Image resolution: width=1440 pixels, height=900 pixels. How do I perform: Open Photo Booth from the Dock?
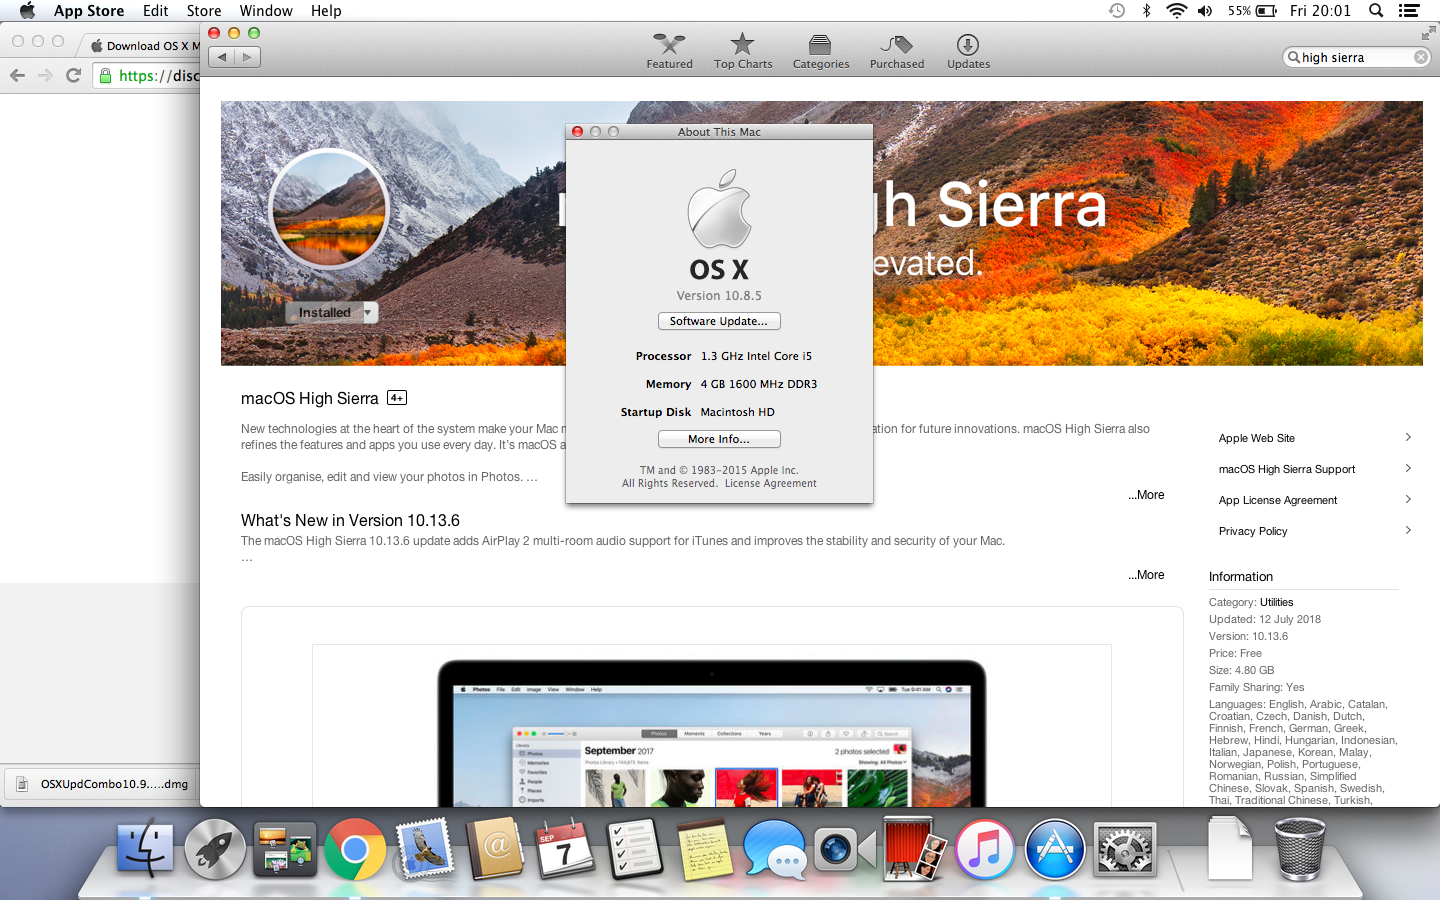tap(914, 850)
